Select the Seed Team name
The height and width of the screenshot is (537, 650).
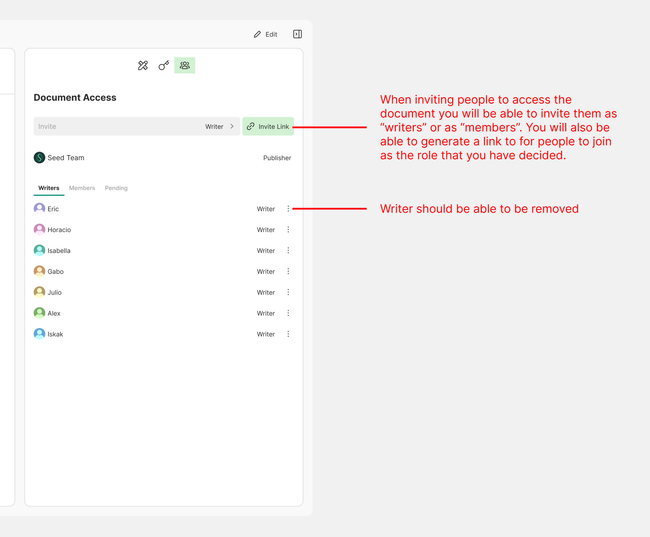click(x=66, y=158)
